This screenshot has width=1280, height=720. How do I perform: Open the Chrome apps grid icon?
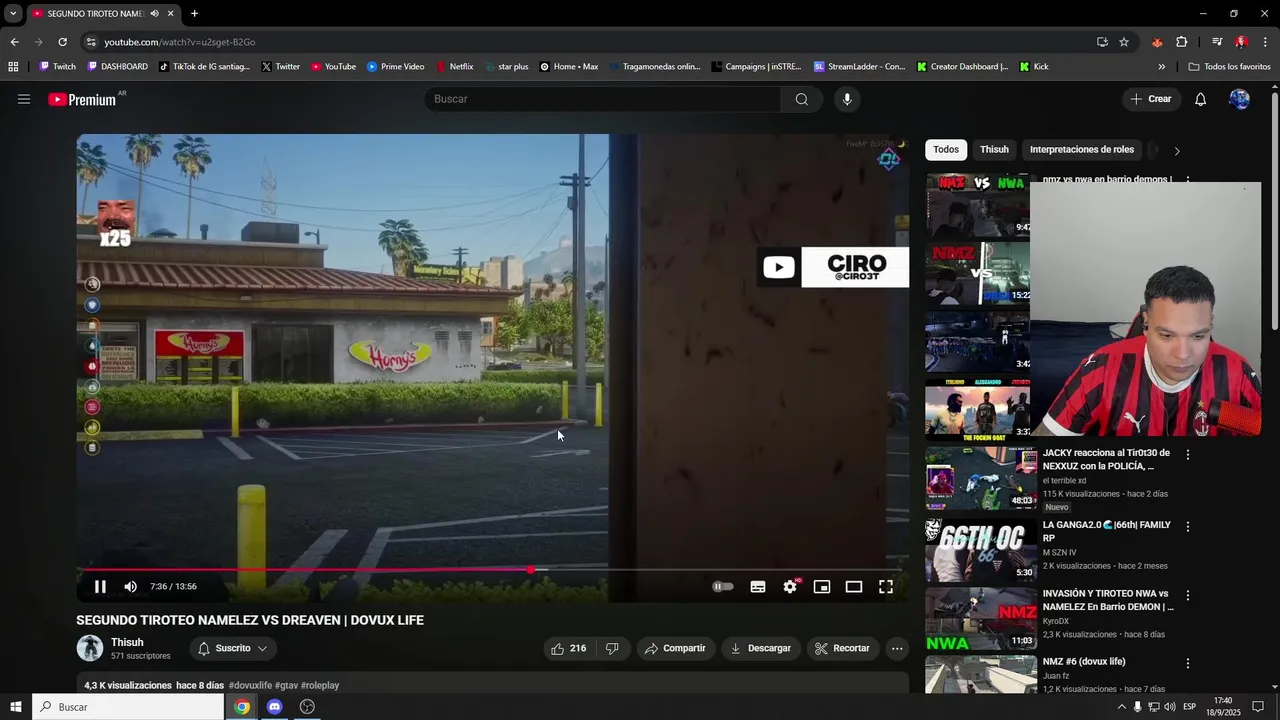click(x=13, y=67)
